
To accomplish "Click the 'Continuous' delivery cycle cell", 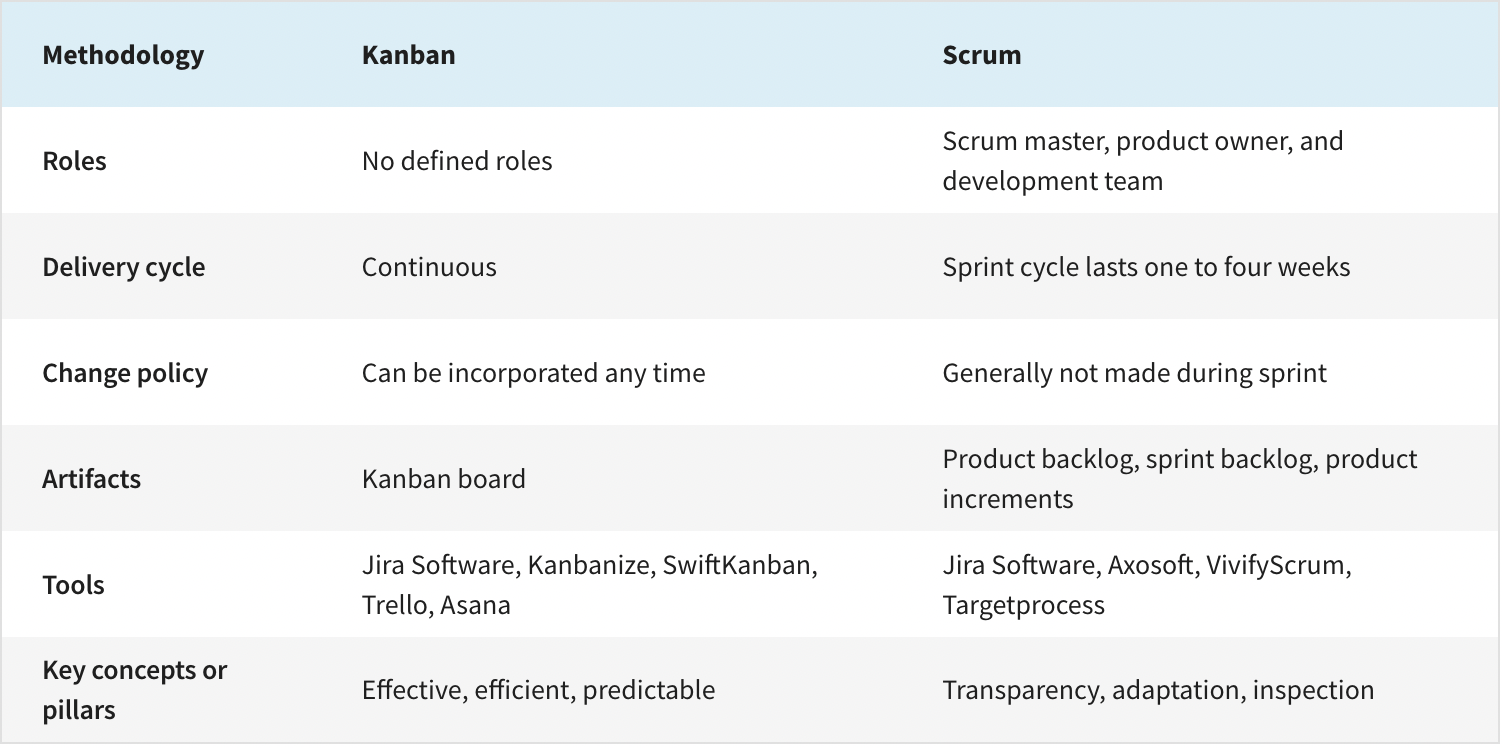I will (429, 267).
